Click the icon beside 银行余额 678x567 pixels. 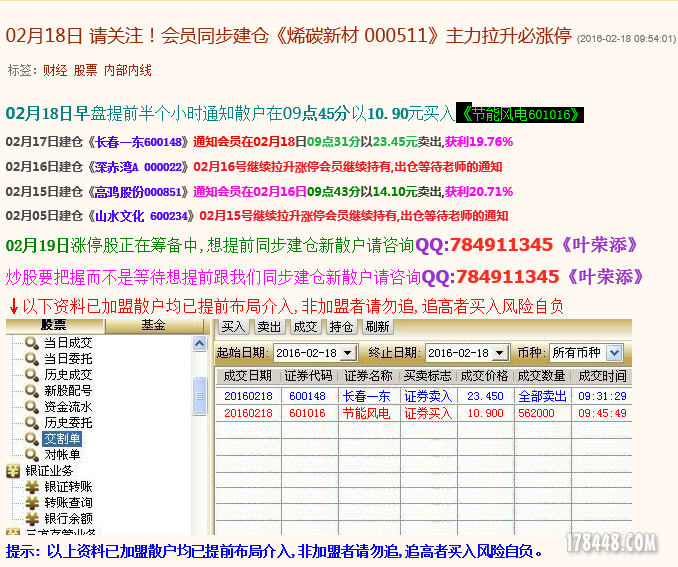pos(32,519)
